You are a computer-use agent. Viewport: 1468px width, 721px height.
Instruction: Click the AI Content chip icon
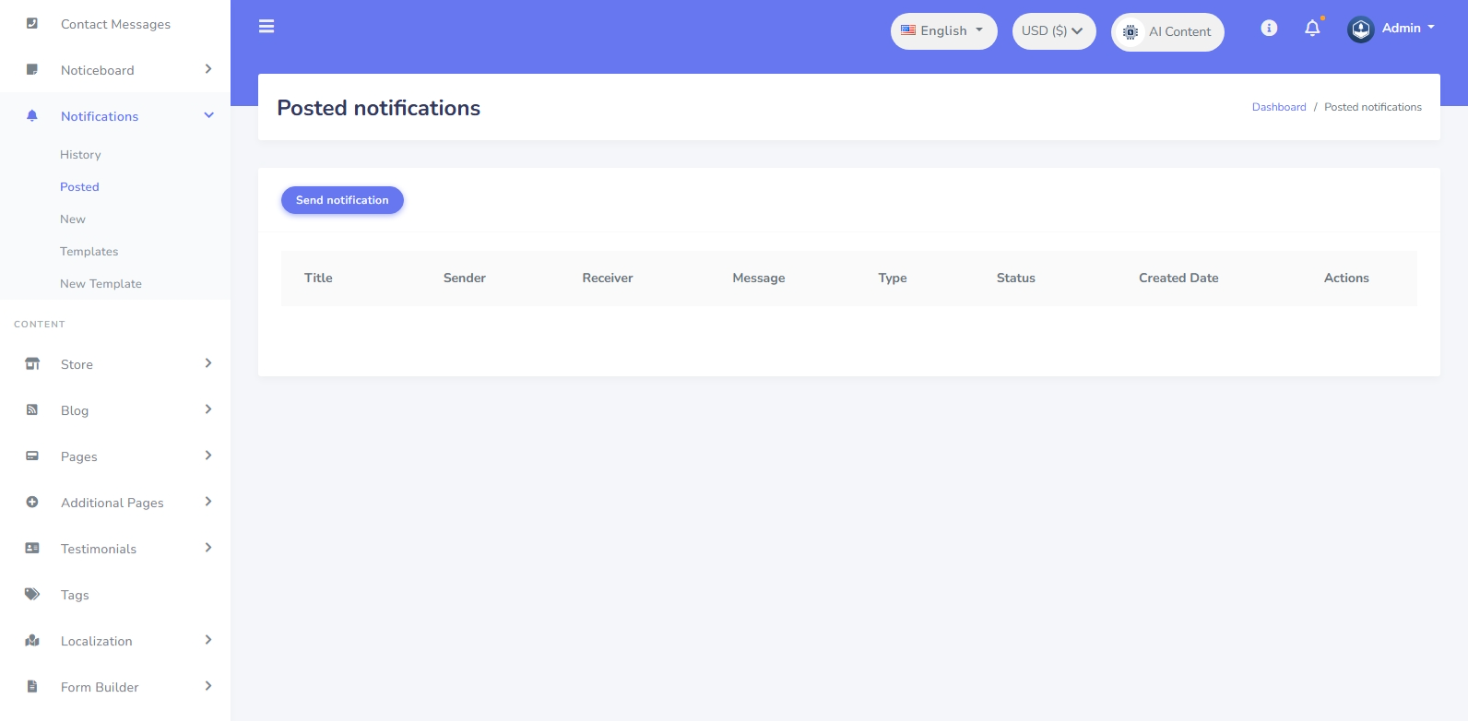coord(1130,32)
